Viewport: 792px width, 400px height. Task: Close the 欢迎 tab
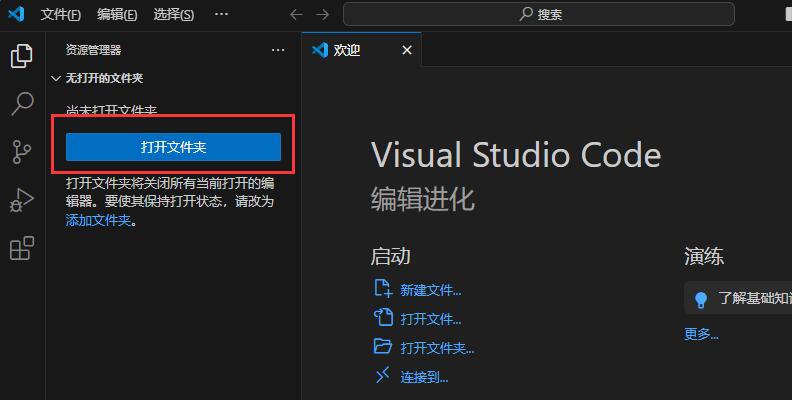pyautogui.click(x=406, y=50)
